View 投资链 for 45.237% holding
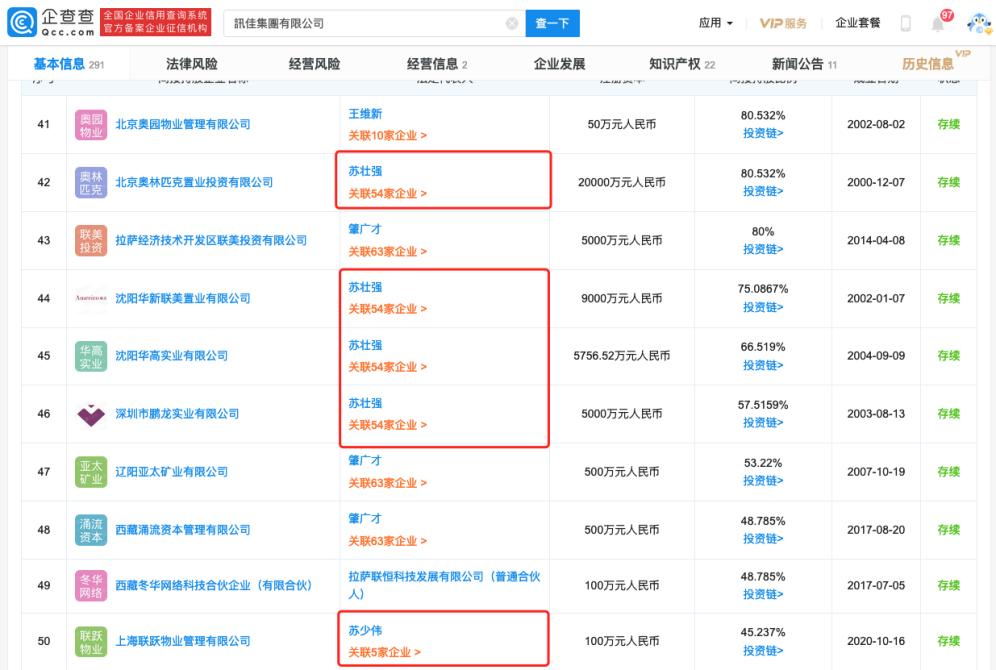The height and width of the screenshot is (670, 996). pos(763,651)
